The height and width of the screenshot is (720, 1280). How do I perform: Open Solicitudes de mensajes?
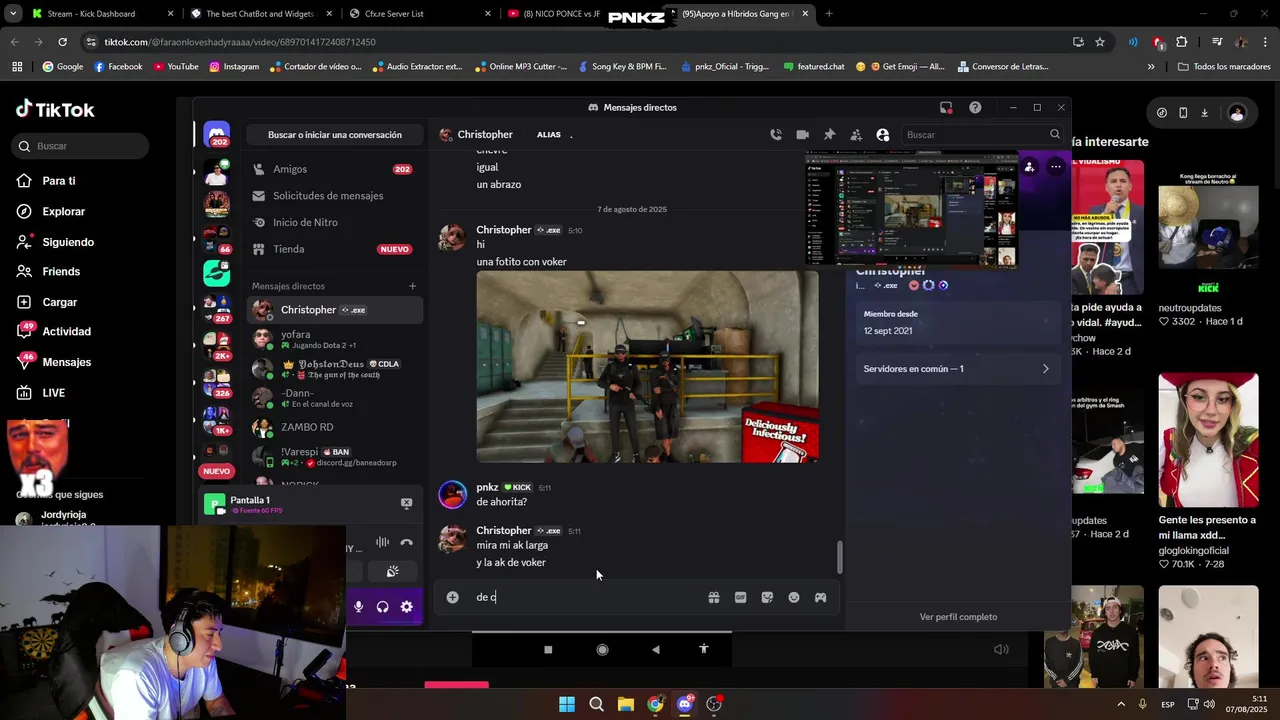(334, 196)
